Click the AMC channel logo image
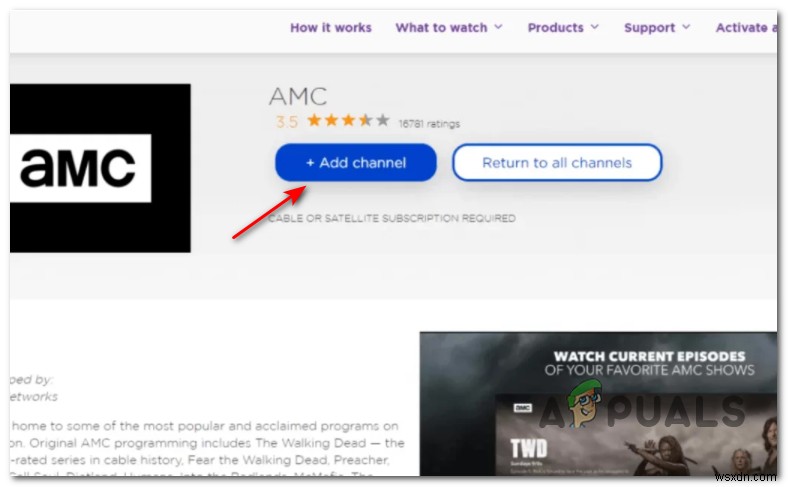This screenshot has height=487, width=788. 101,168
